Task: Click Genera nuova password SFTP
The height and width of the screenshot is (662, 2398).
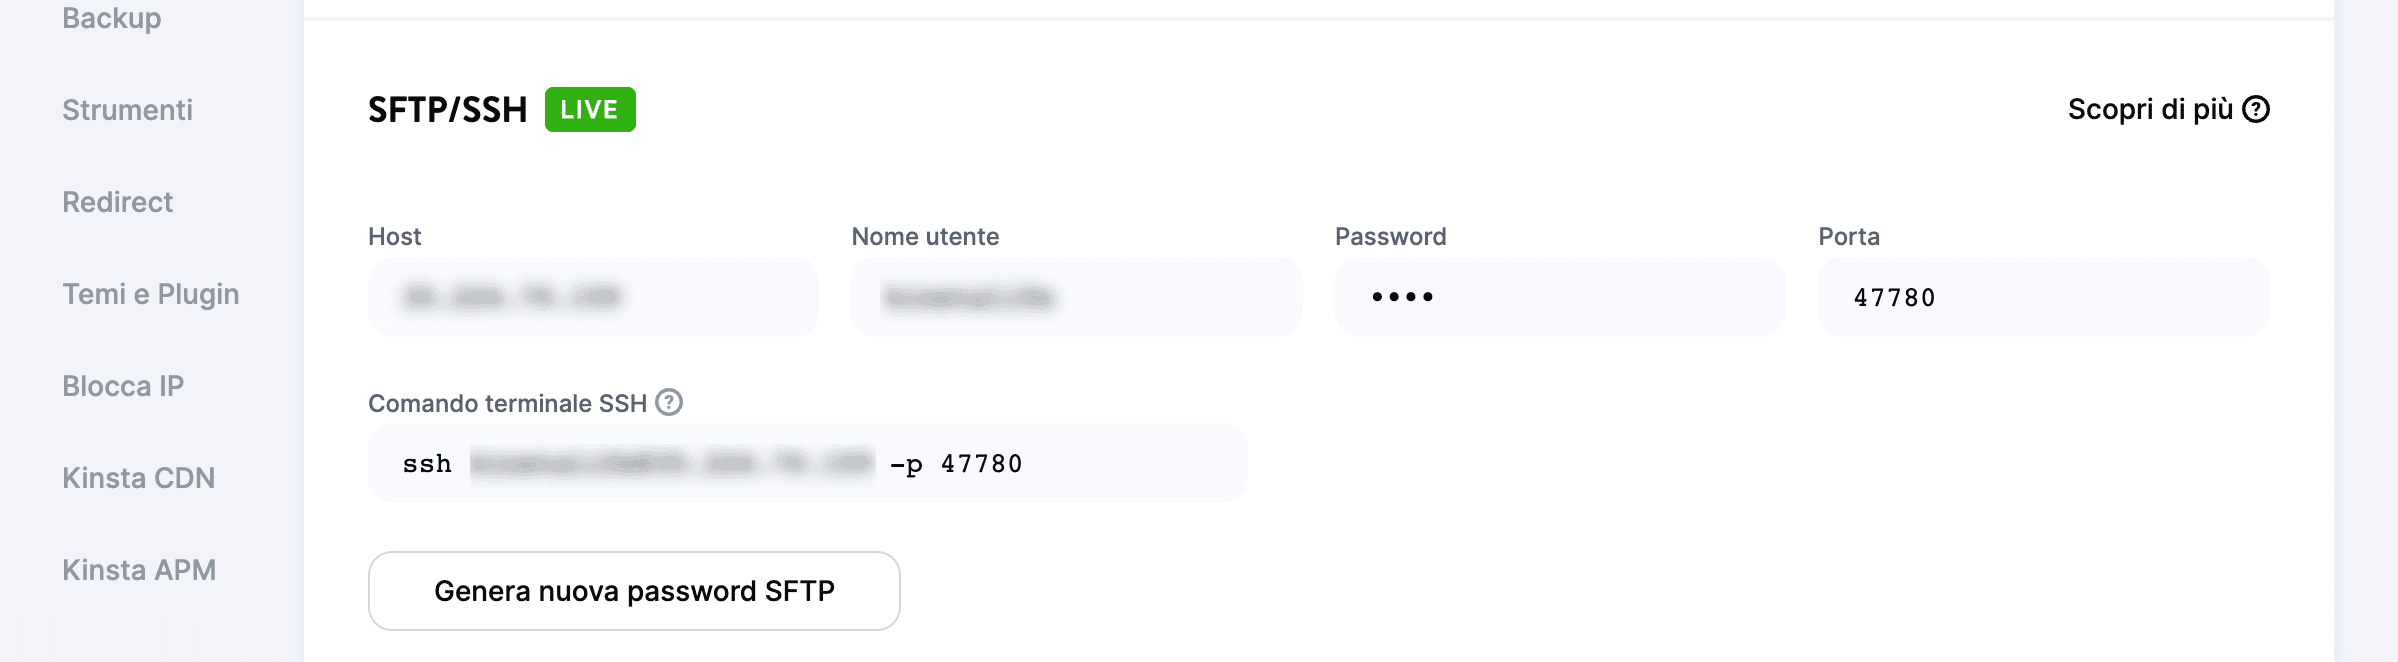Action: click(x=634, y=591)
